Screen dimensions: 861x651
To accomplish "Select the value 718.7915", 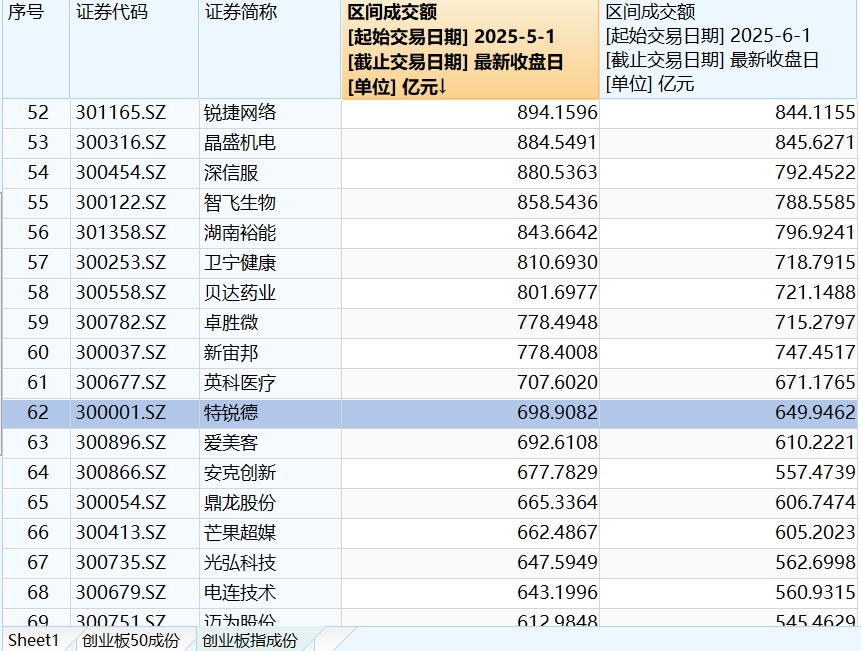I will pos(728,263).
